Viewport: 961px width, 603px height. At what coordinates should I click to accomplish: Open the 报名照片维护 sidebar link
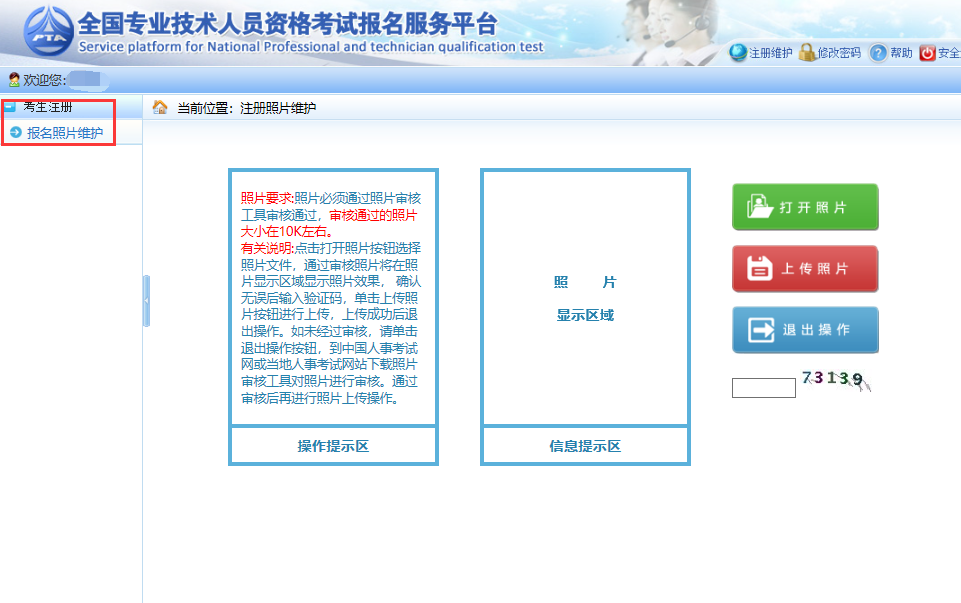point(64,132)
